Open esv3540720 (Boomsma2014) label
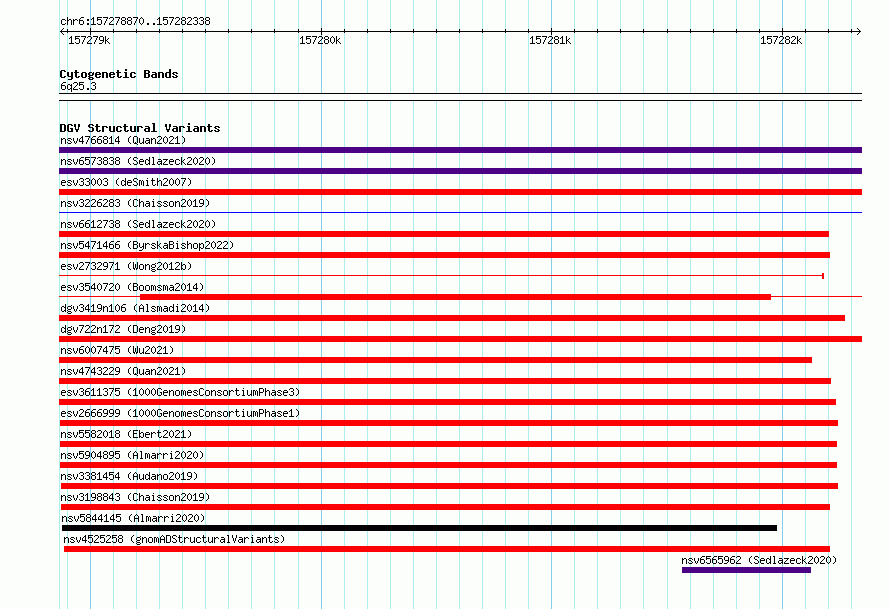This screenshot has width=890, height=609. pyautogui.click(x=132, y=287)
